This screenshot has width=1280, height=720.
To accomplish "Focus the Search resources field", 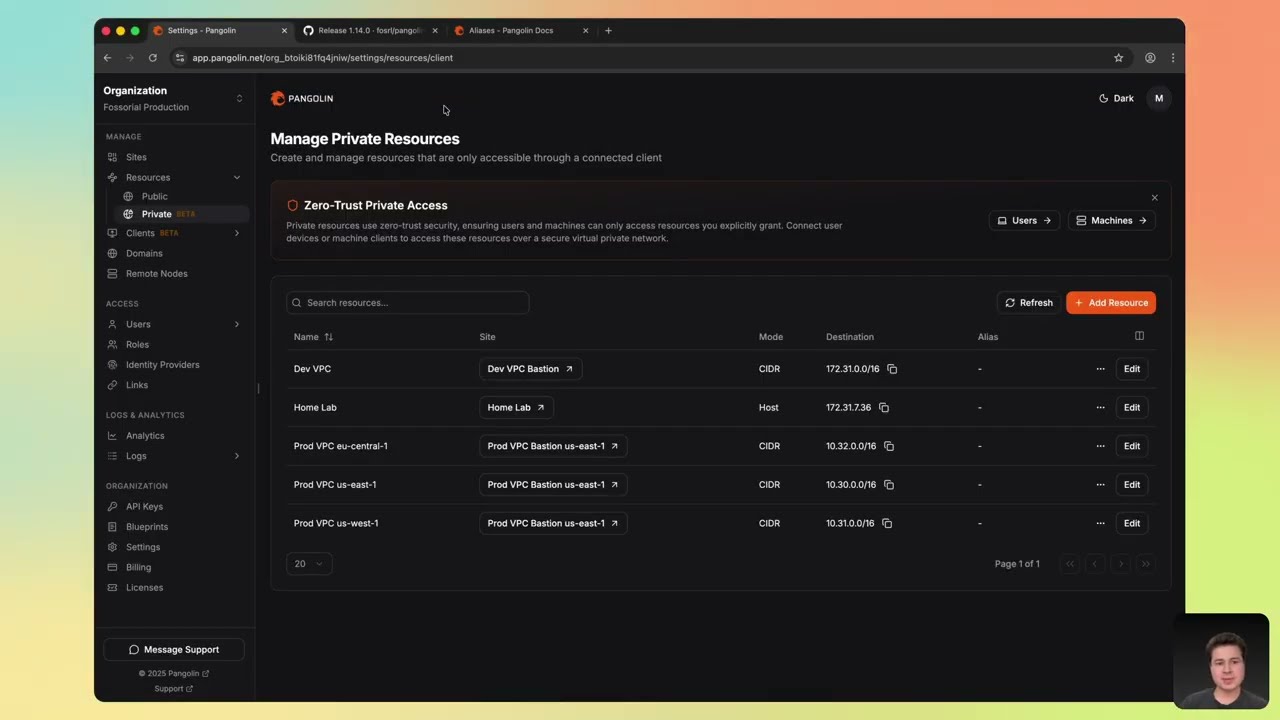I will click(x=407, y=303).
